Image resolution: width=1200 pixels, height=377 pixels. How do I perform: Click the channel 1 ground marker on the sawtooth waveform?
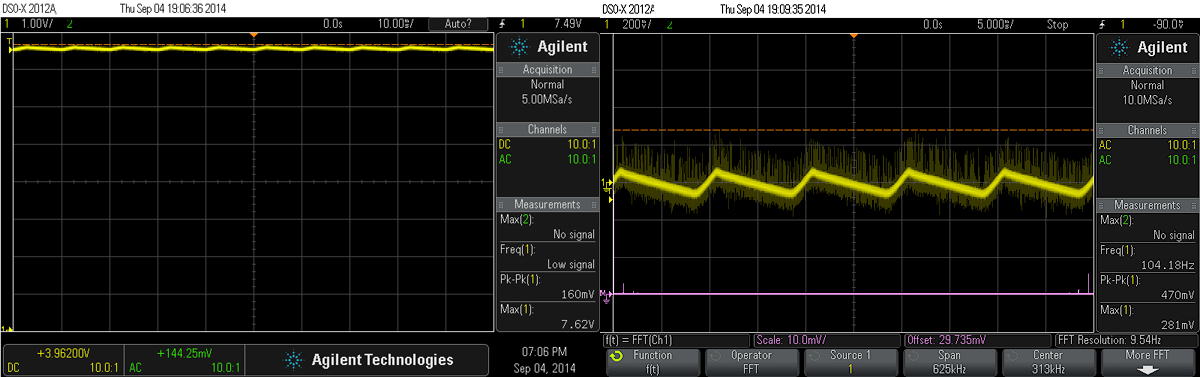click(x=606, y=184)
